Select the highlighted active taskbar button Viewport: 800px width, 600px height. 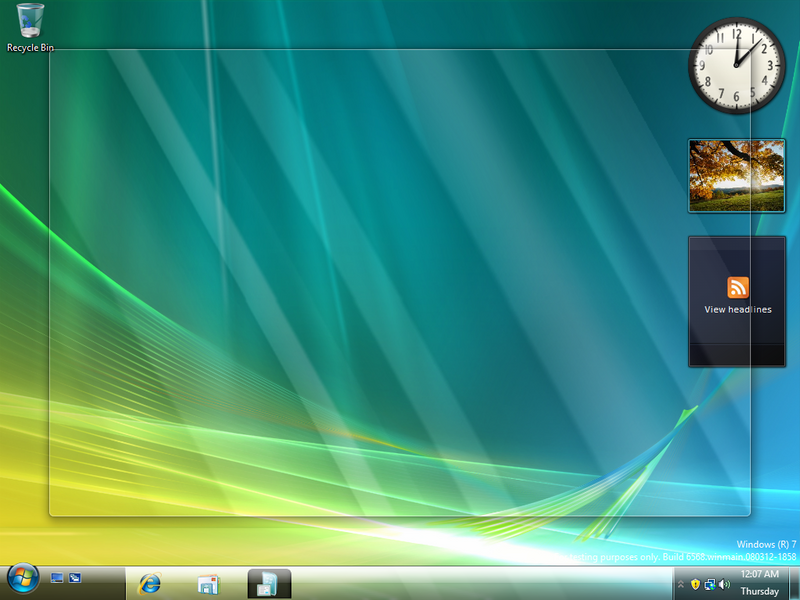(269, 584)
